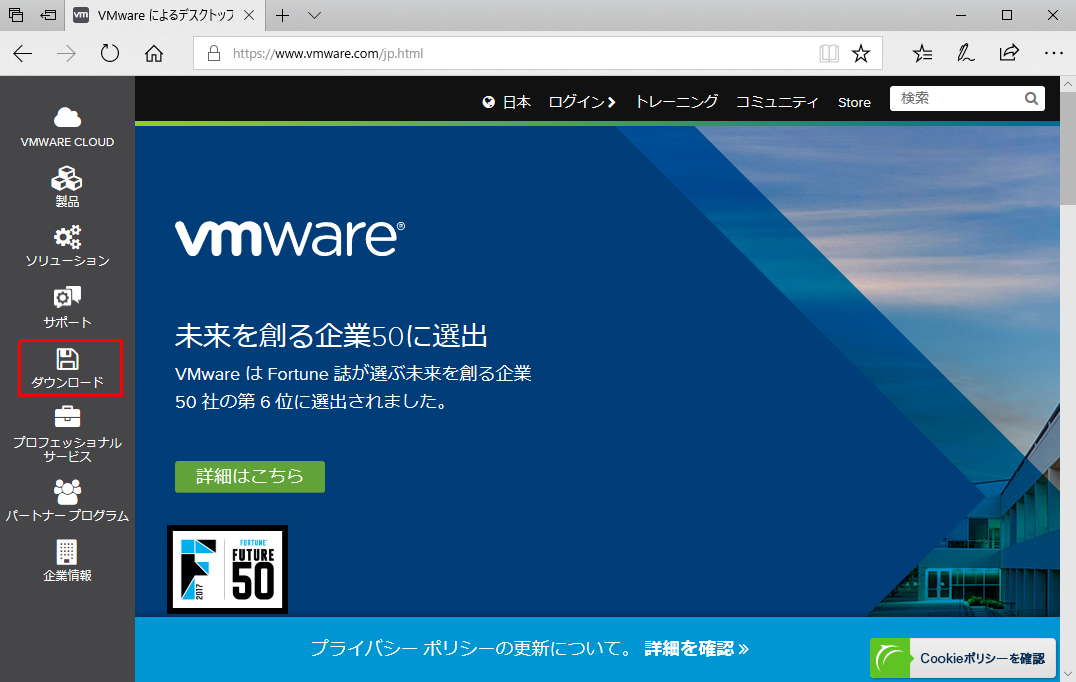Click the green 詳細はこちら button

pyautogui.click(x=250, y=476)
